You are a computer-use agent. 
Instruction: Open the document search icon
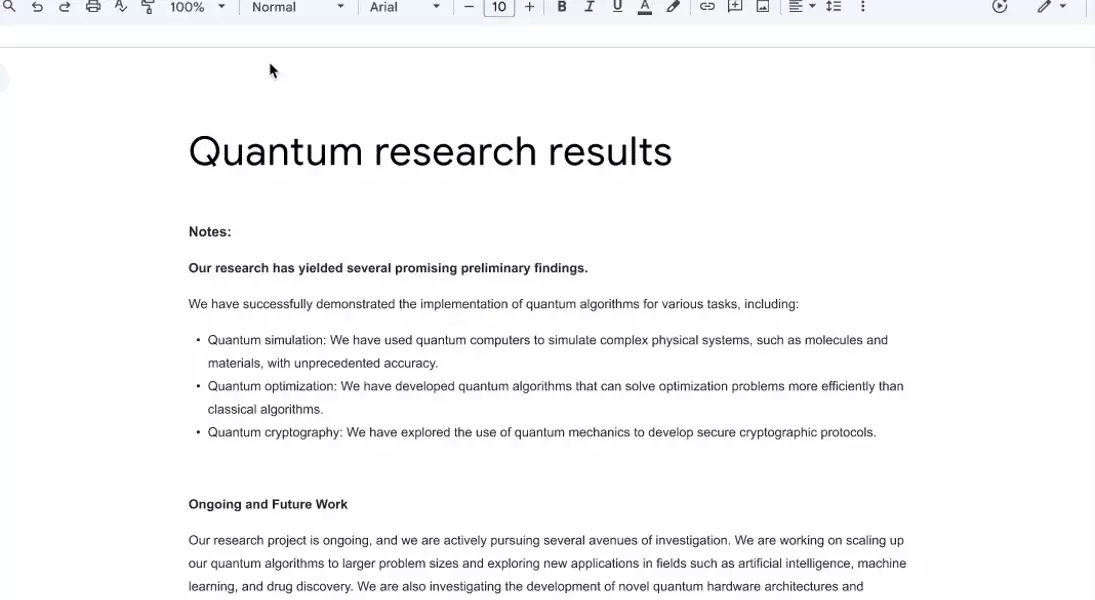8,7
